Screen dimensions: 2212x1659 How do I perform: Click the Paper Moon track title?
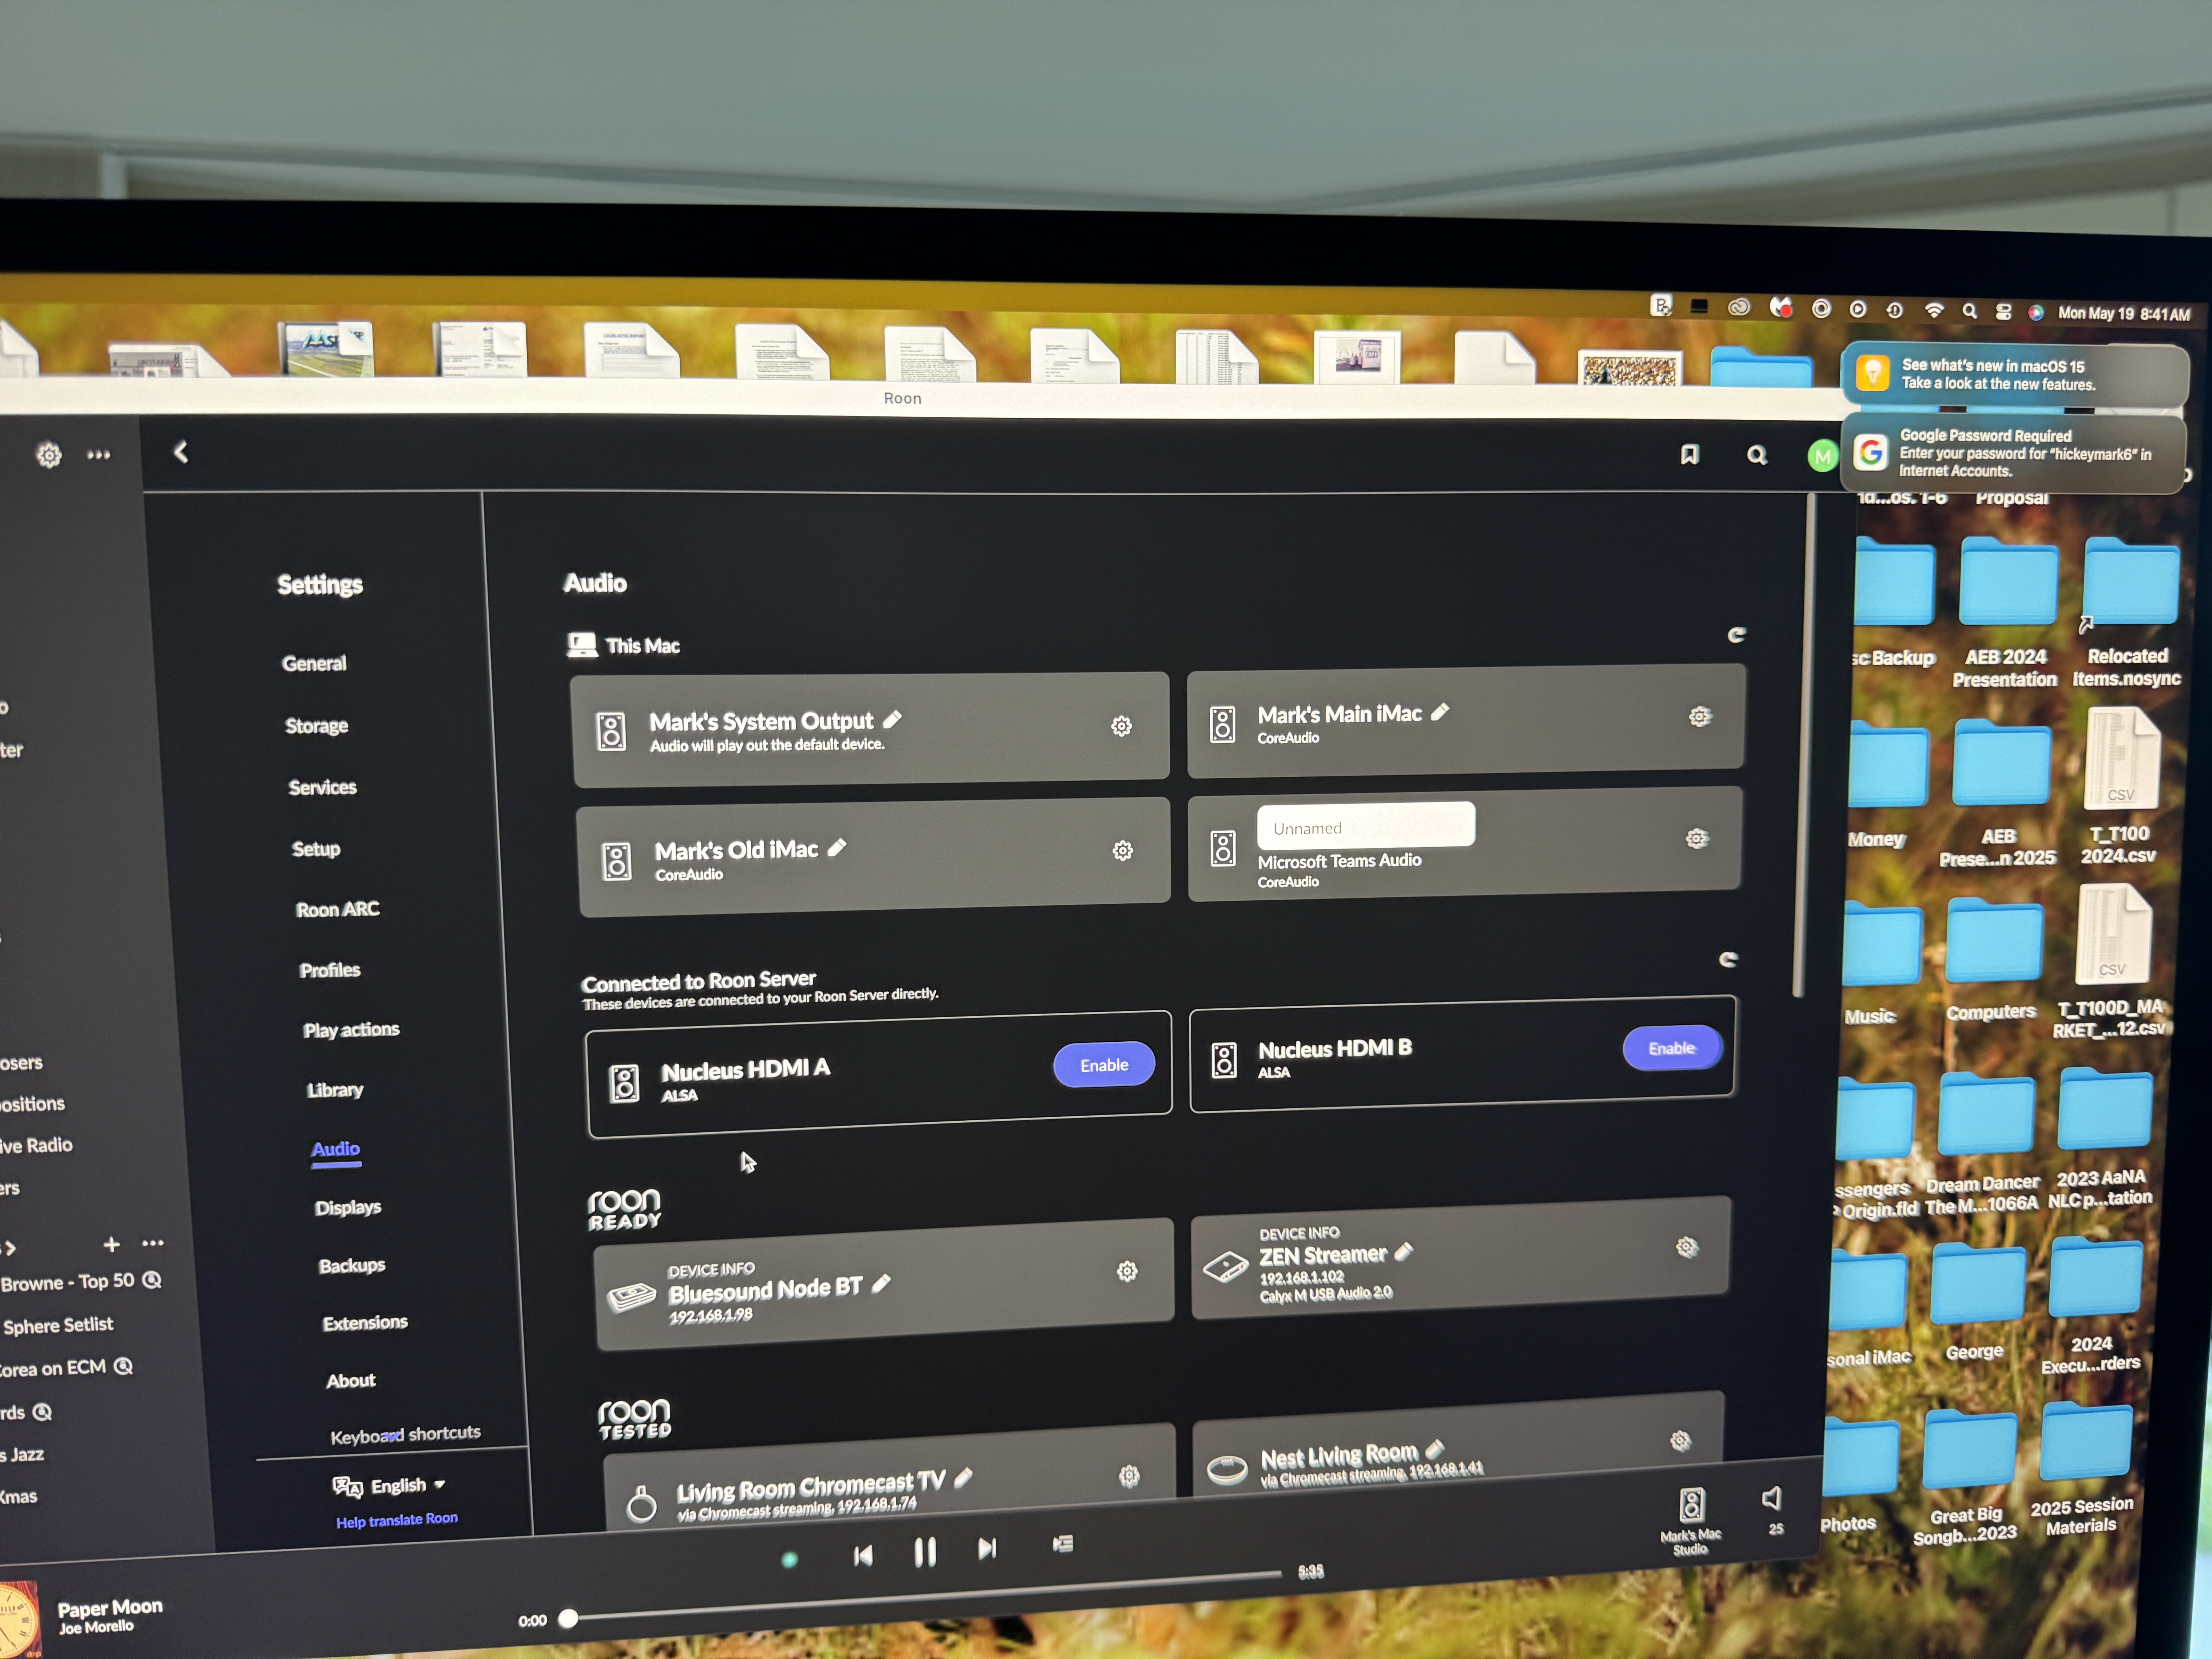[110, 1608]
